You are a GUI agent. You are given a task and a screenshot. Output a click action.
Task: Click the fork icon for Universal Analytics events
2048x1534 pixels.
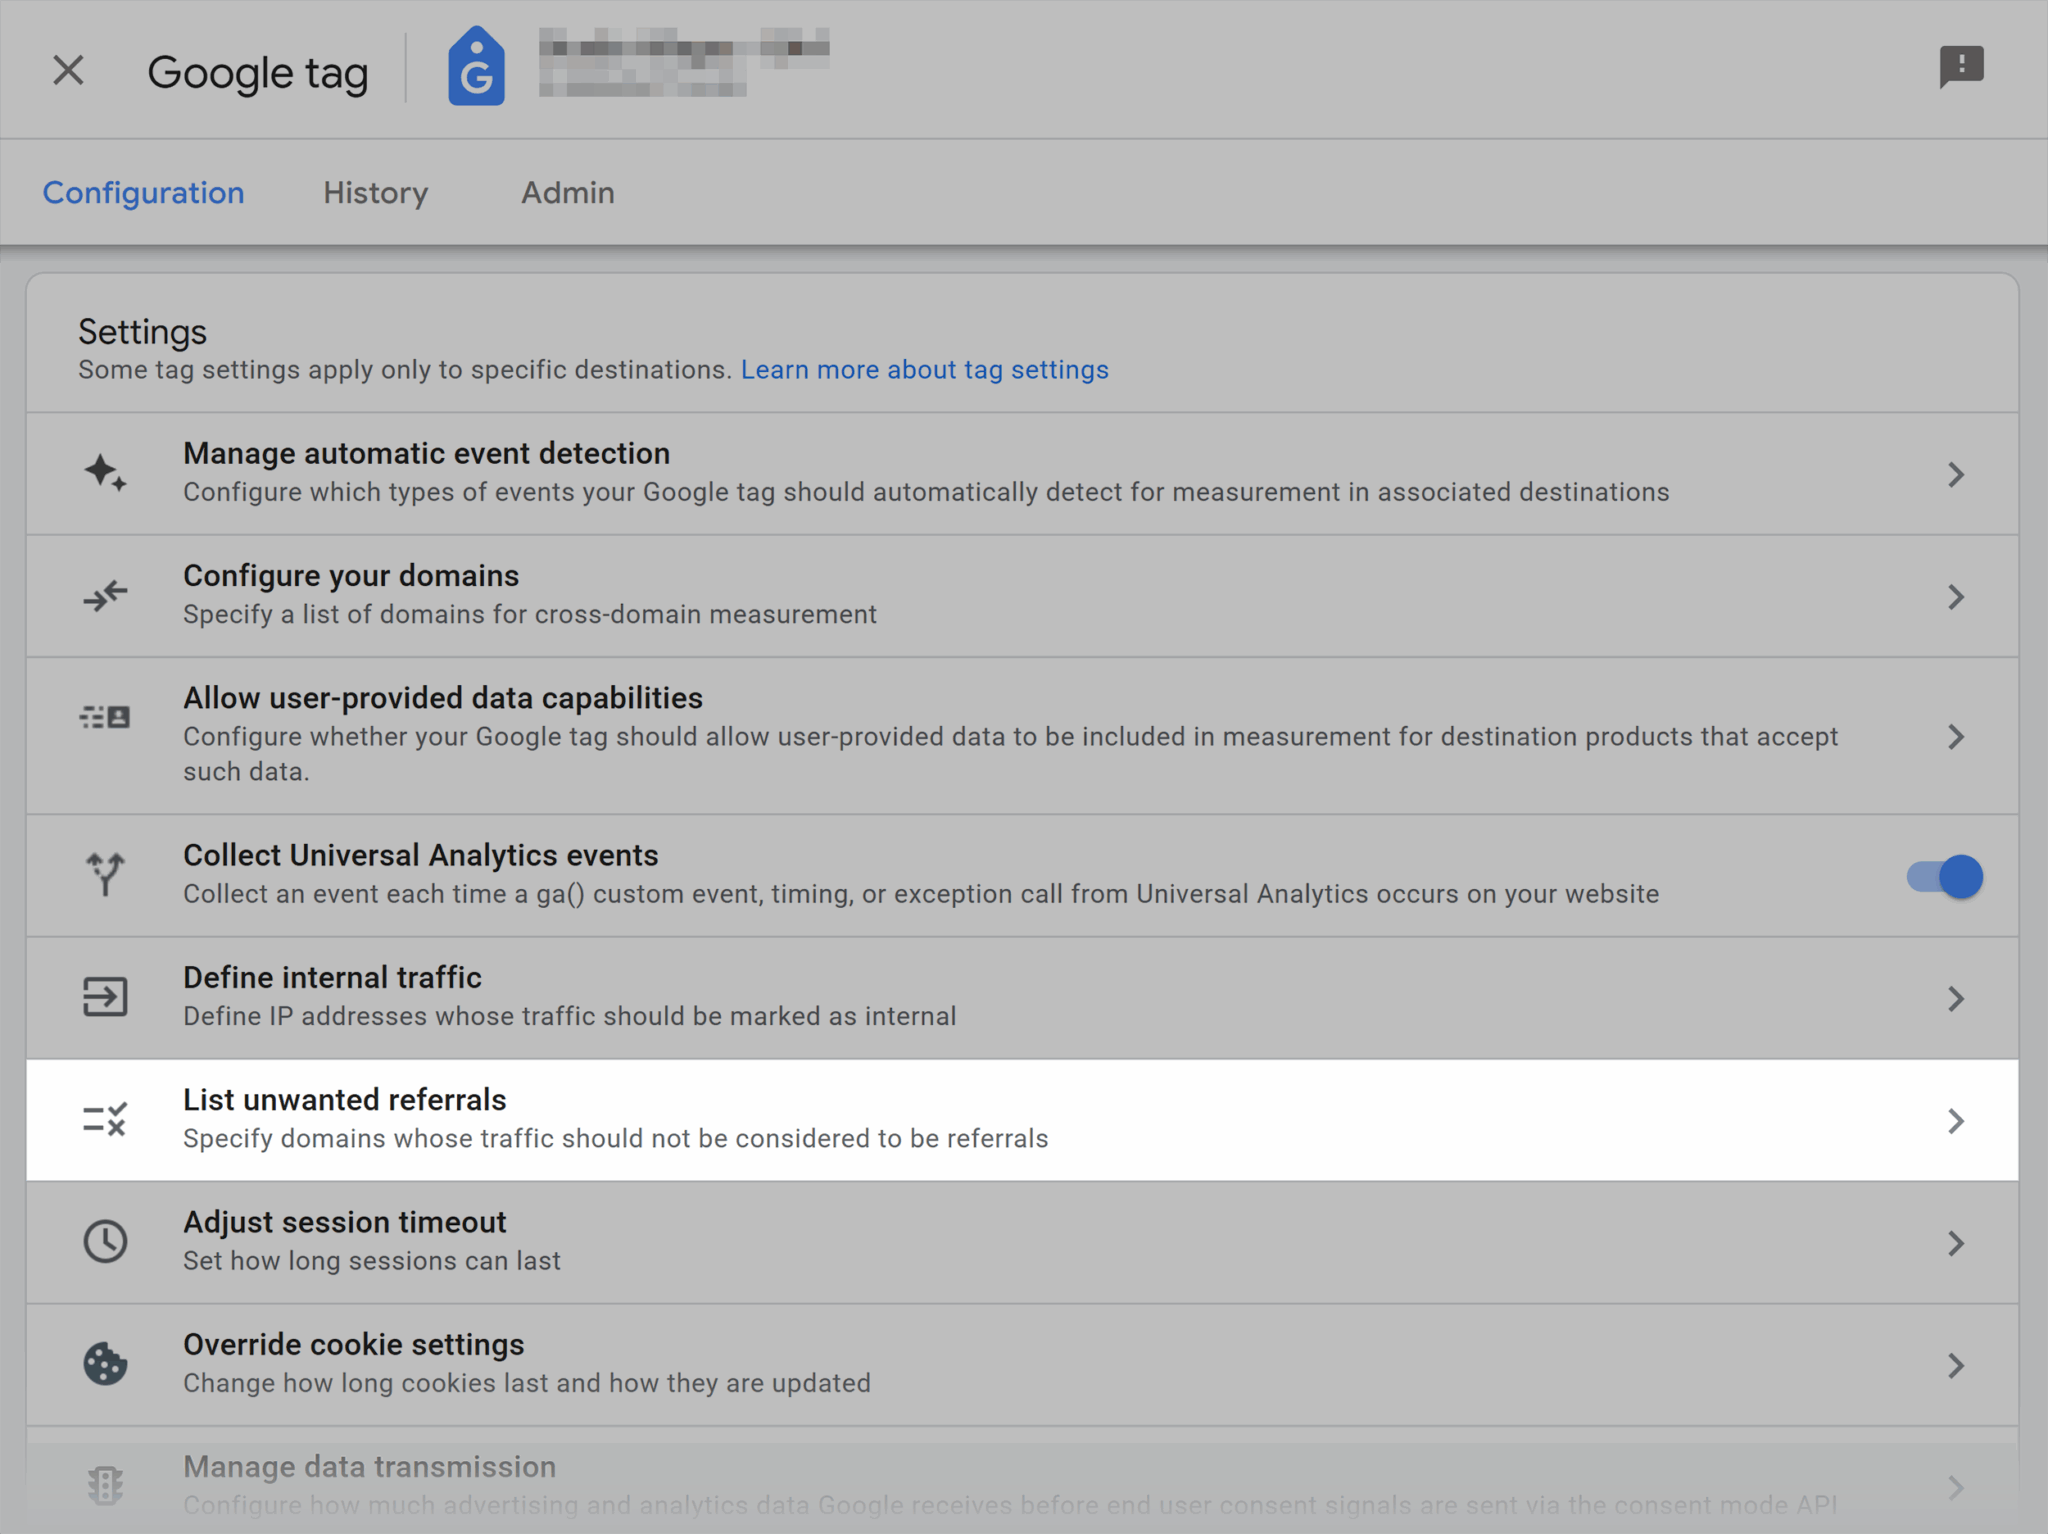105,874
